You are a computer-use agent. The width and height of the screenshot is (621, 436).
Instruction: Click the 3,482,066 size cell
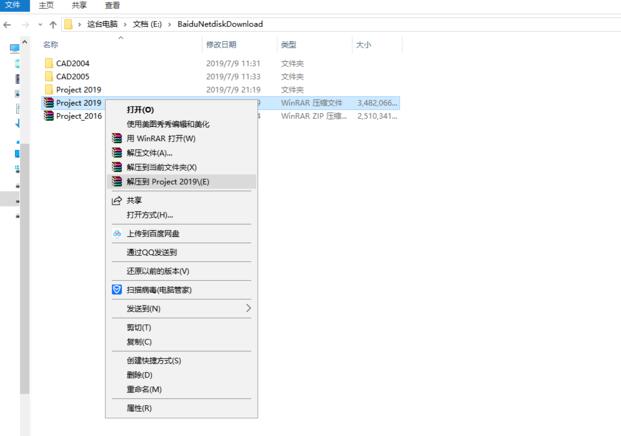377,103
